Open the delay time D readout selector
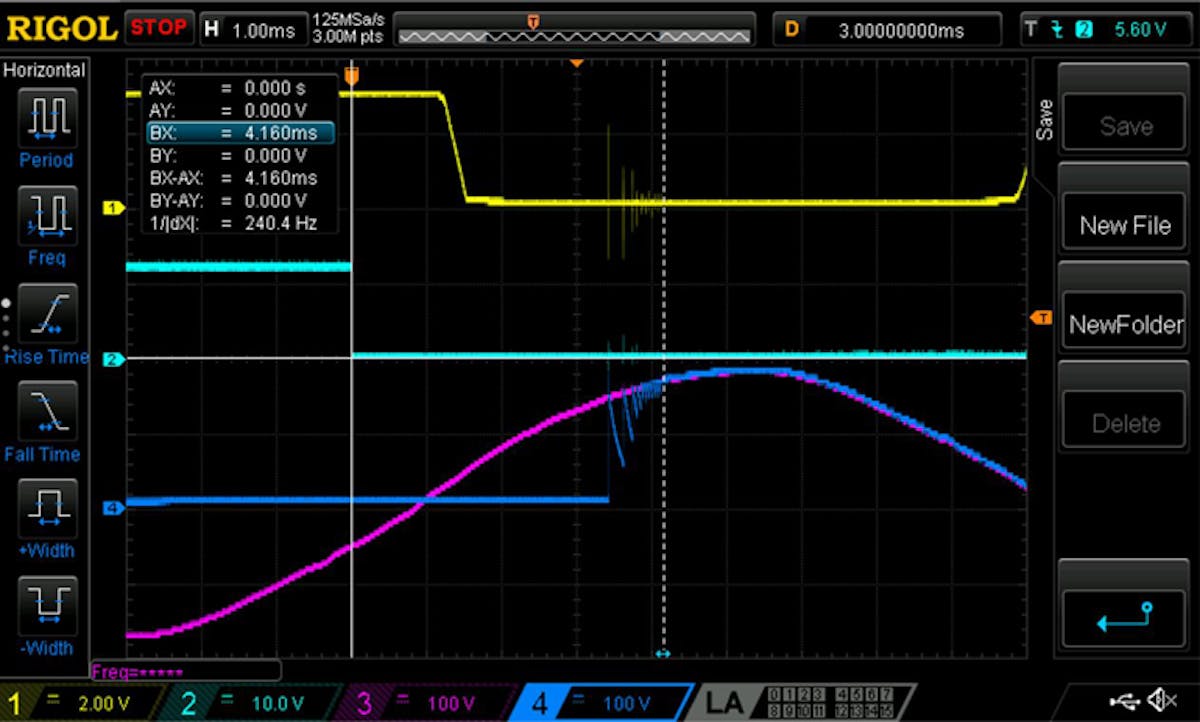The image size is (1200, 722). click(x=888, y=27)
